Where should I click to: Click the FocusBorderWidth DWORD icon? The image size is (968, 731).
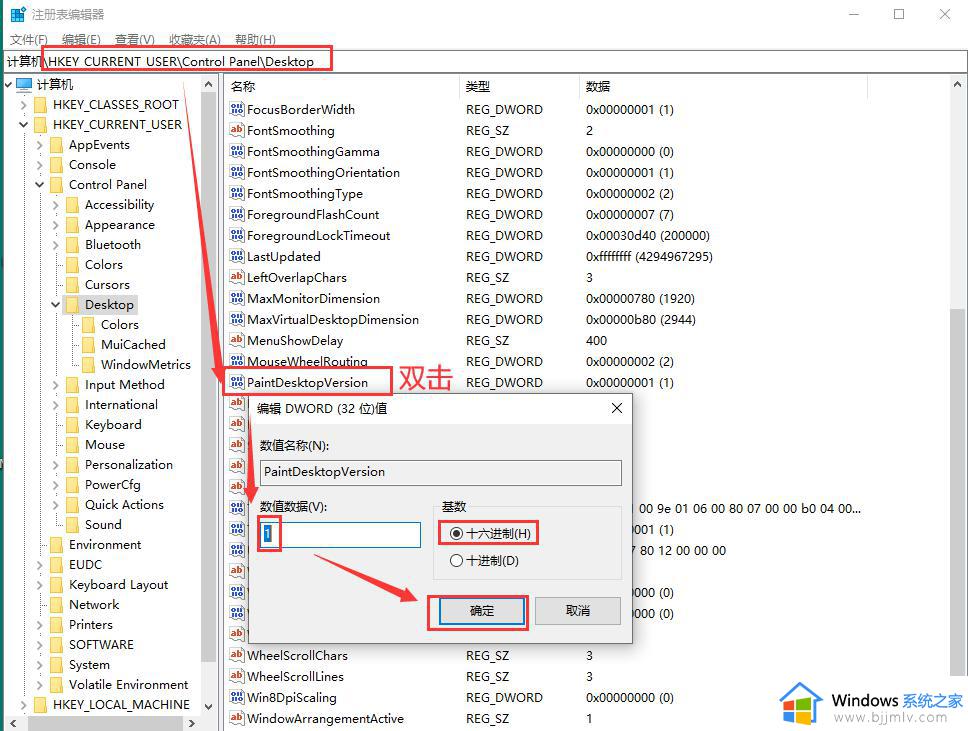(x=236, y=110)
